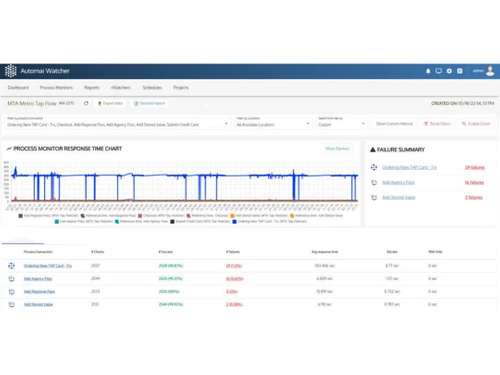Click failures count in Add Stored Value row

234,304
